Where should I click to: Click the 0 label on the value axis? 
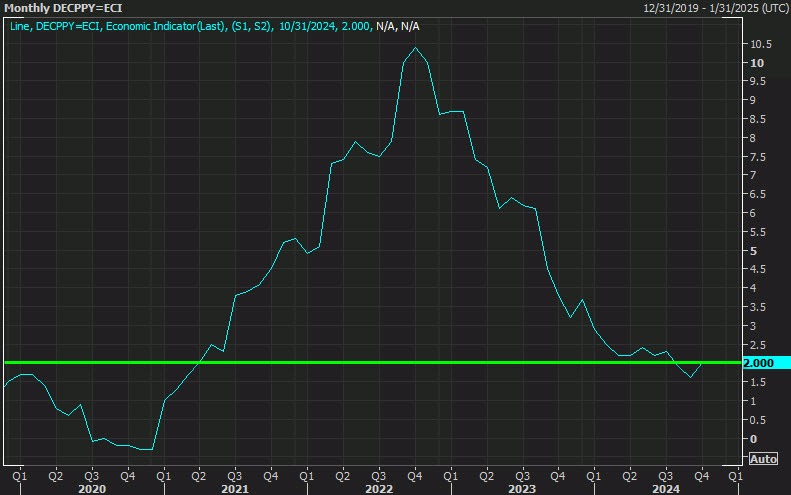756,439
